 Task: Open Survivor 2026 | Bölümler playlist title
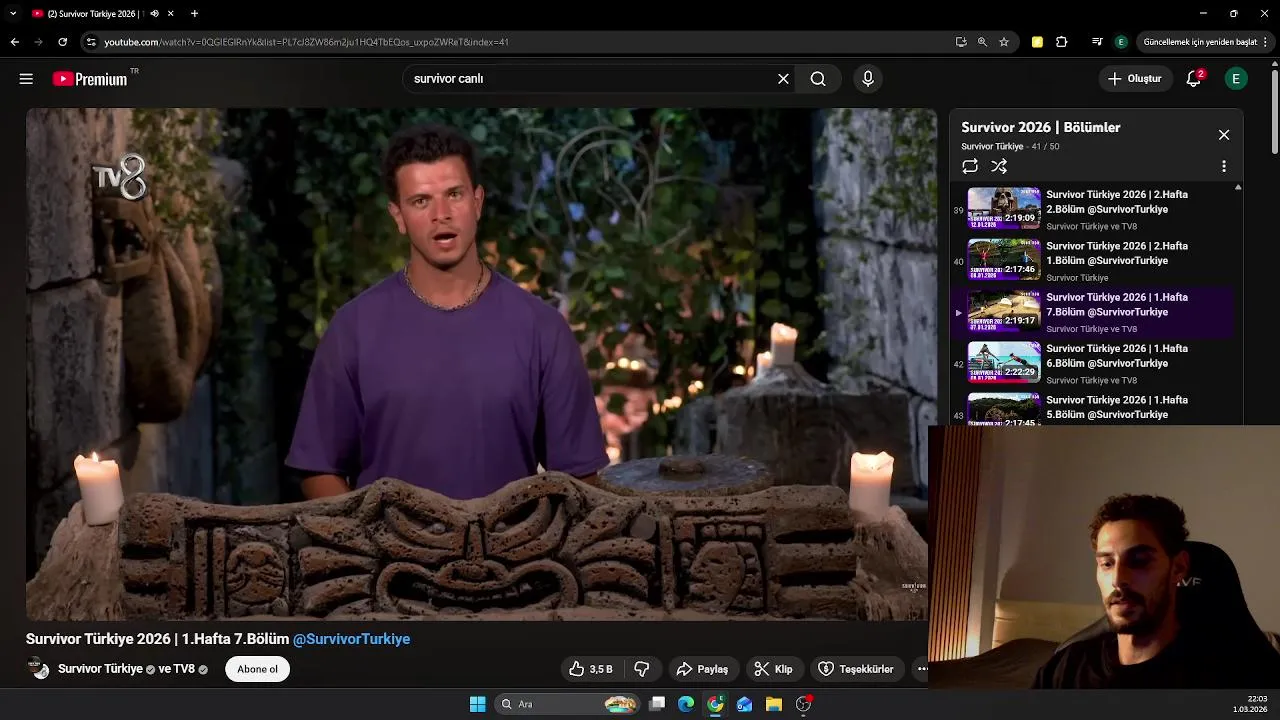(1041, 127)
